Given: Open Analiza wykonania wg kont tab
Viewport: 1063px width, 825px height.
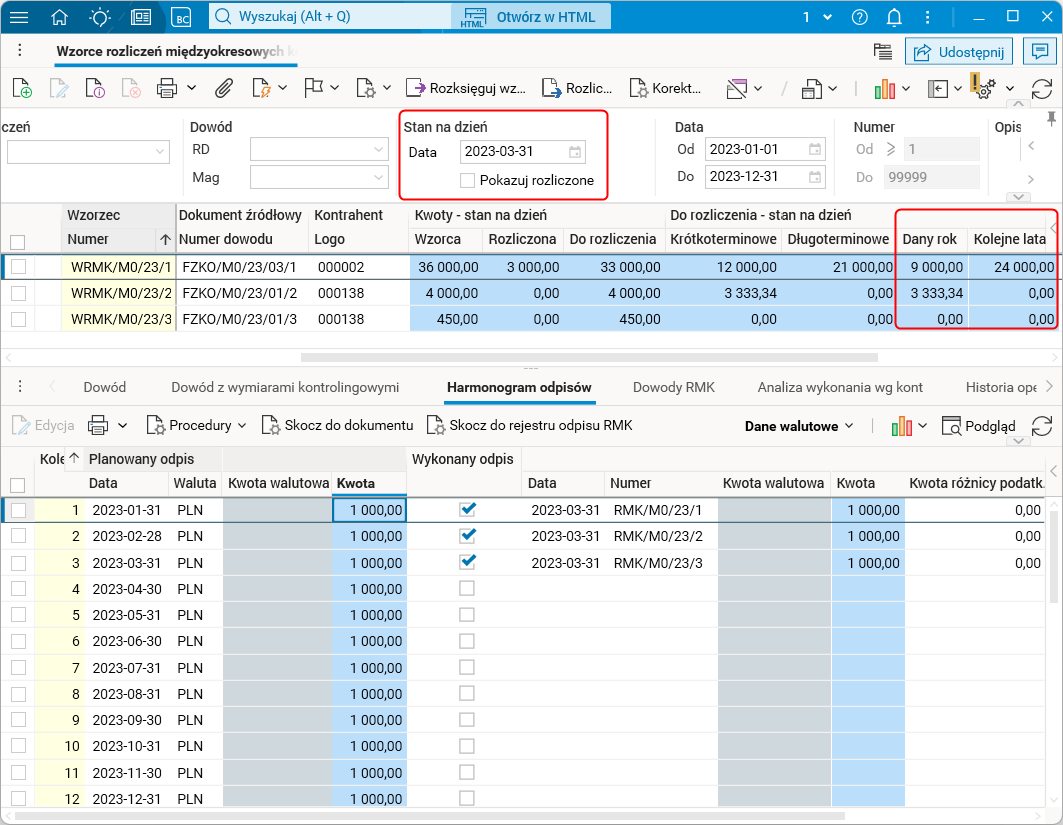Looking at the screenshot, I should tap(840, 387).
